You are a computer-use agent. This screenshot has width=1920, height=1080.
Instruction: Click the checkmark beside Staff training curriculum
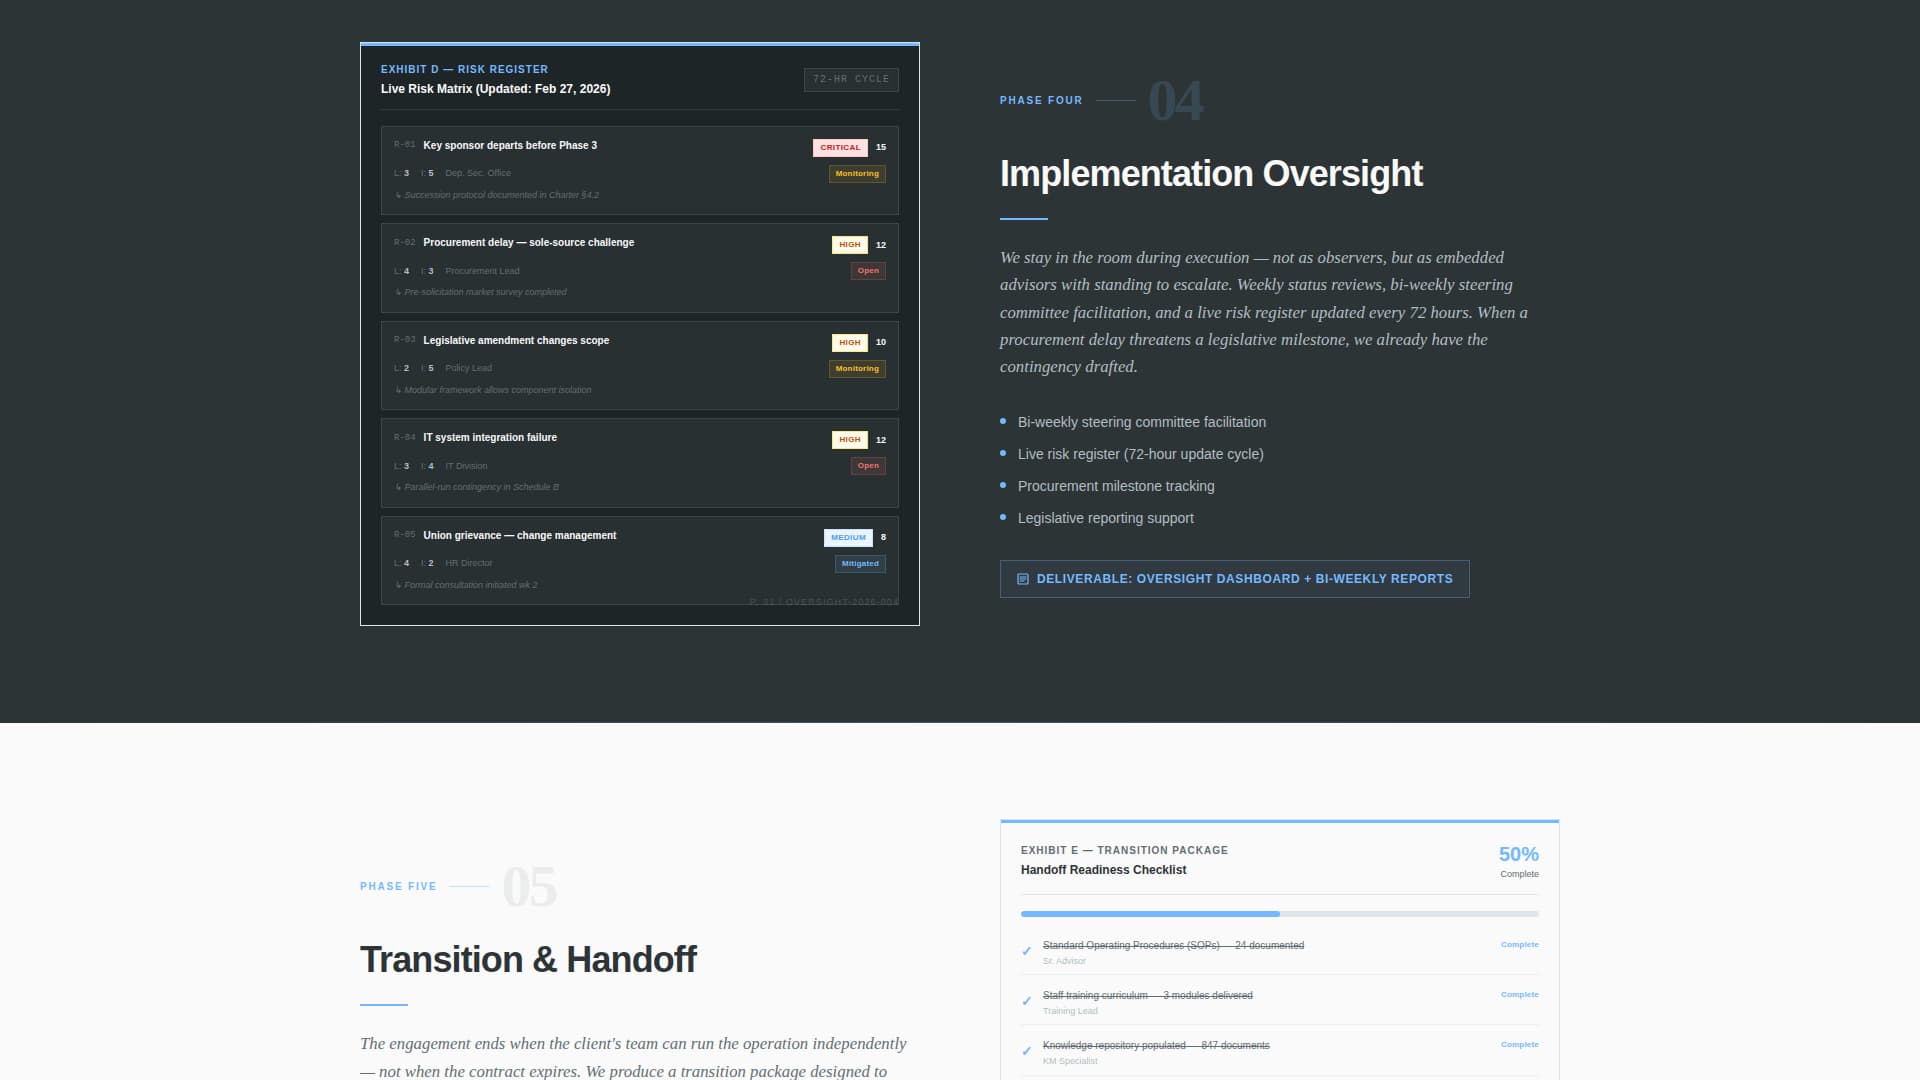click(1026, 1002)
